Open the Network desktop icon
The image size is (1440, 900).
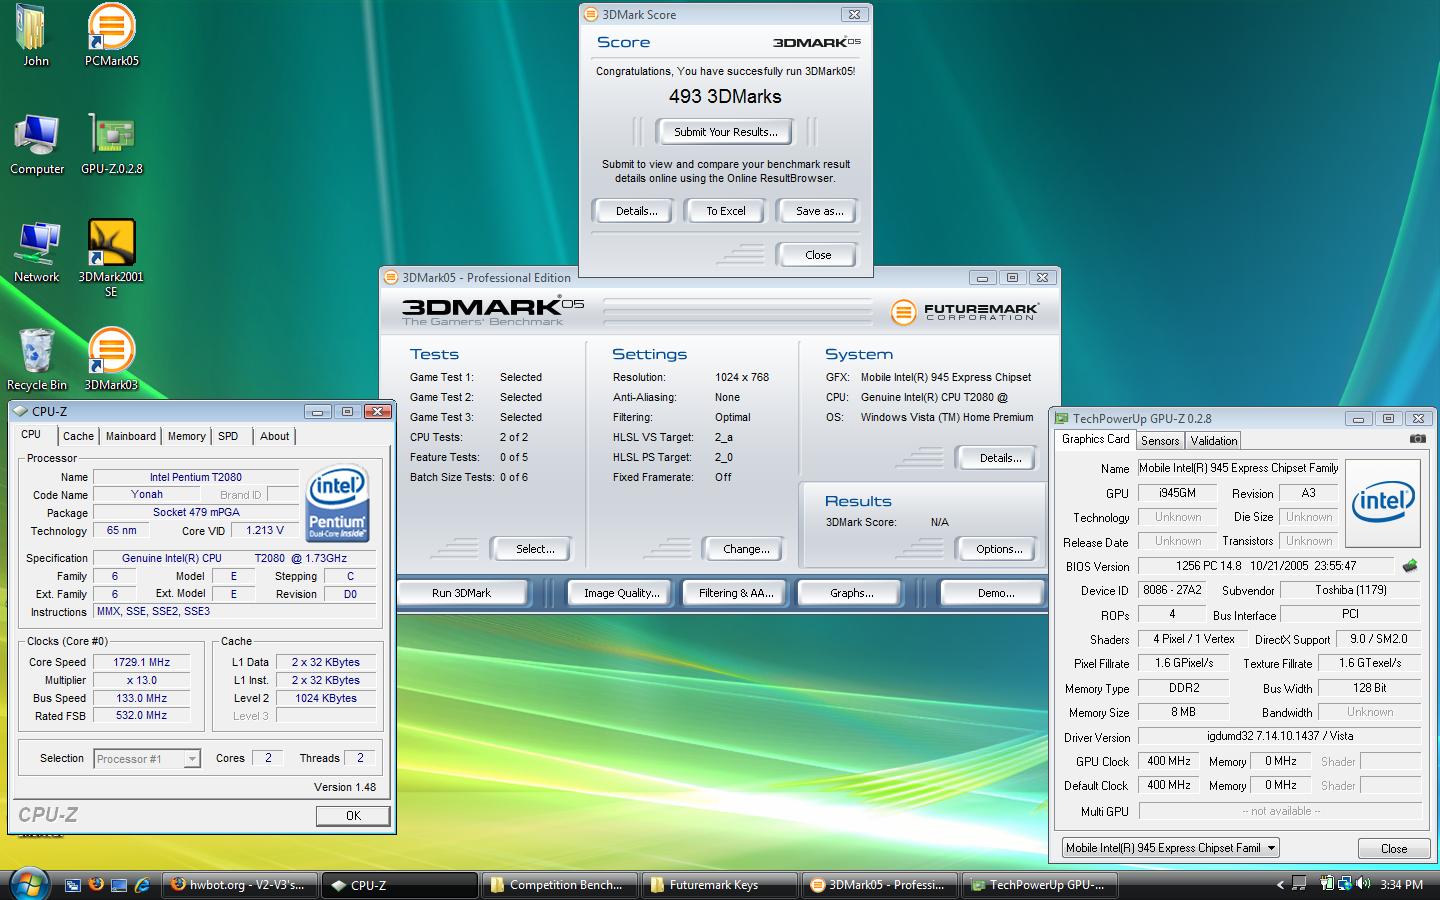point(37,252)
